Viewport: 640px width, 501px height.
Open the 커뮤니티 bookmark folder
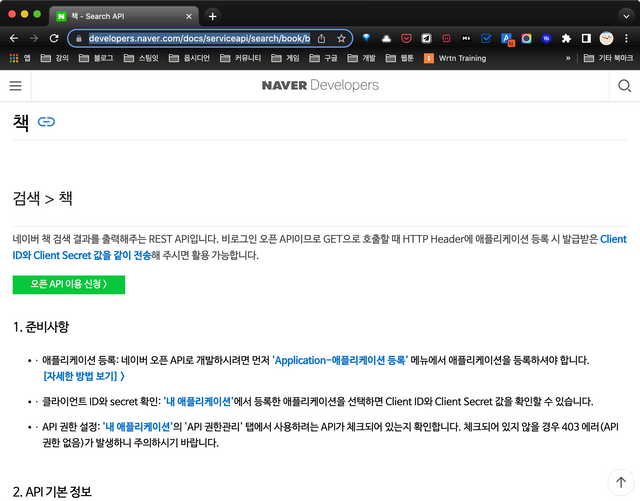click(x=240, y=58)
